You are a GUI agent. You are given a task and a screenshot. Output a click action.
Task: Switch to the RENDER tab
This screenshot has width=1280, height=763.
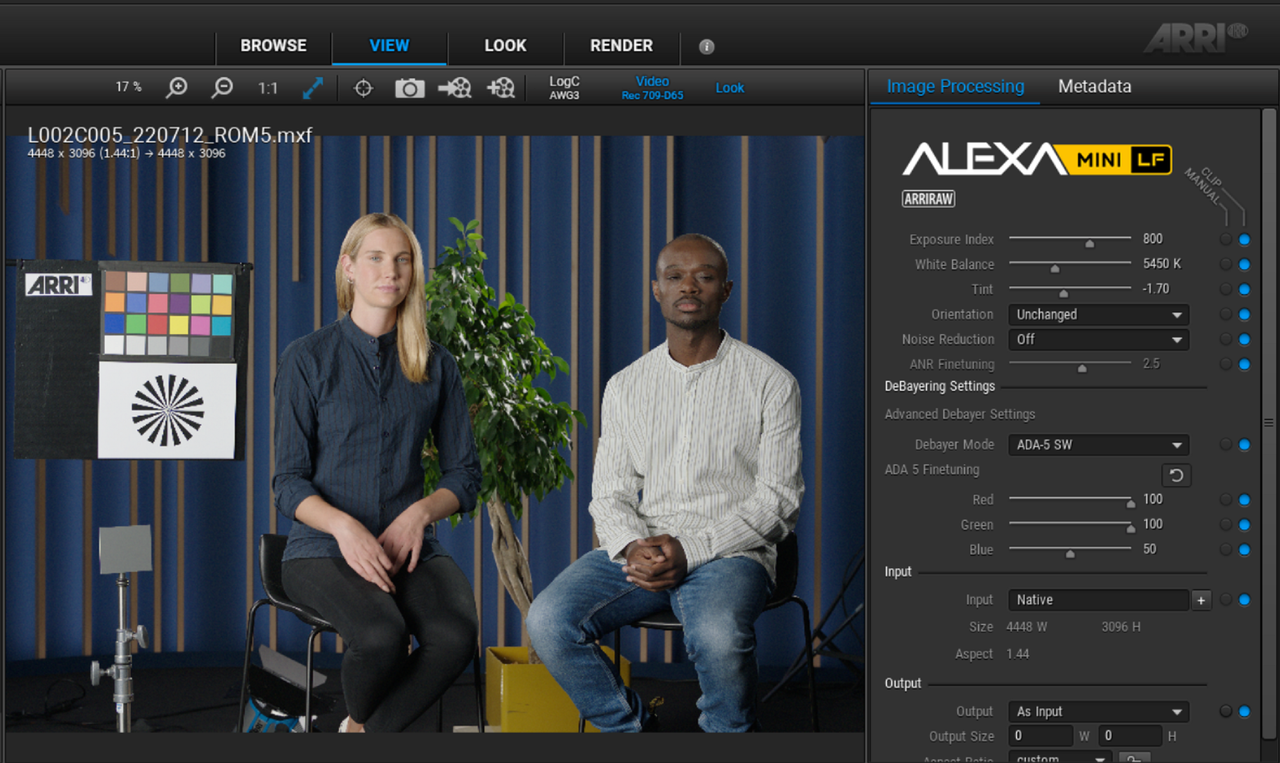click(x=621, y=46)
